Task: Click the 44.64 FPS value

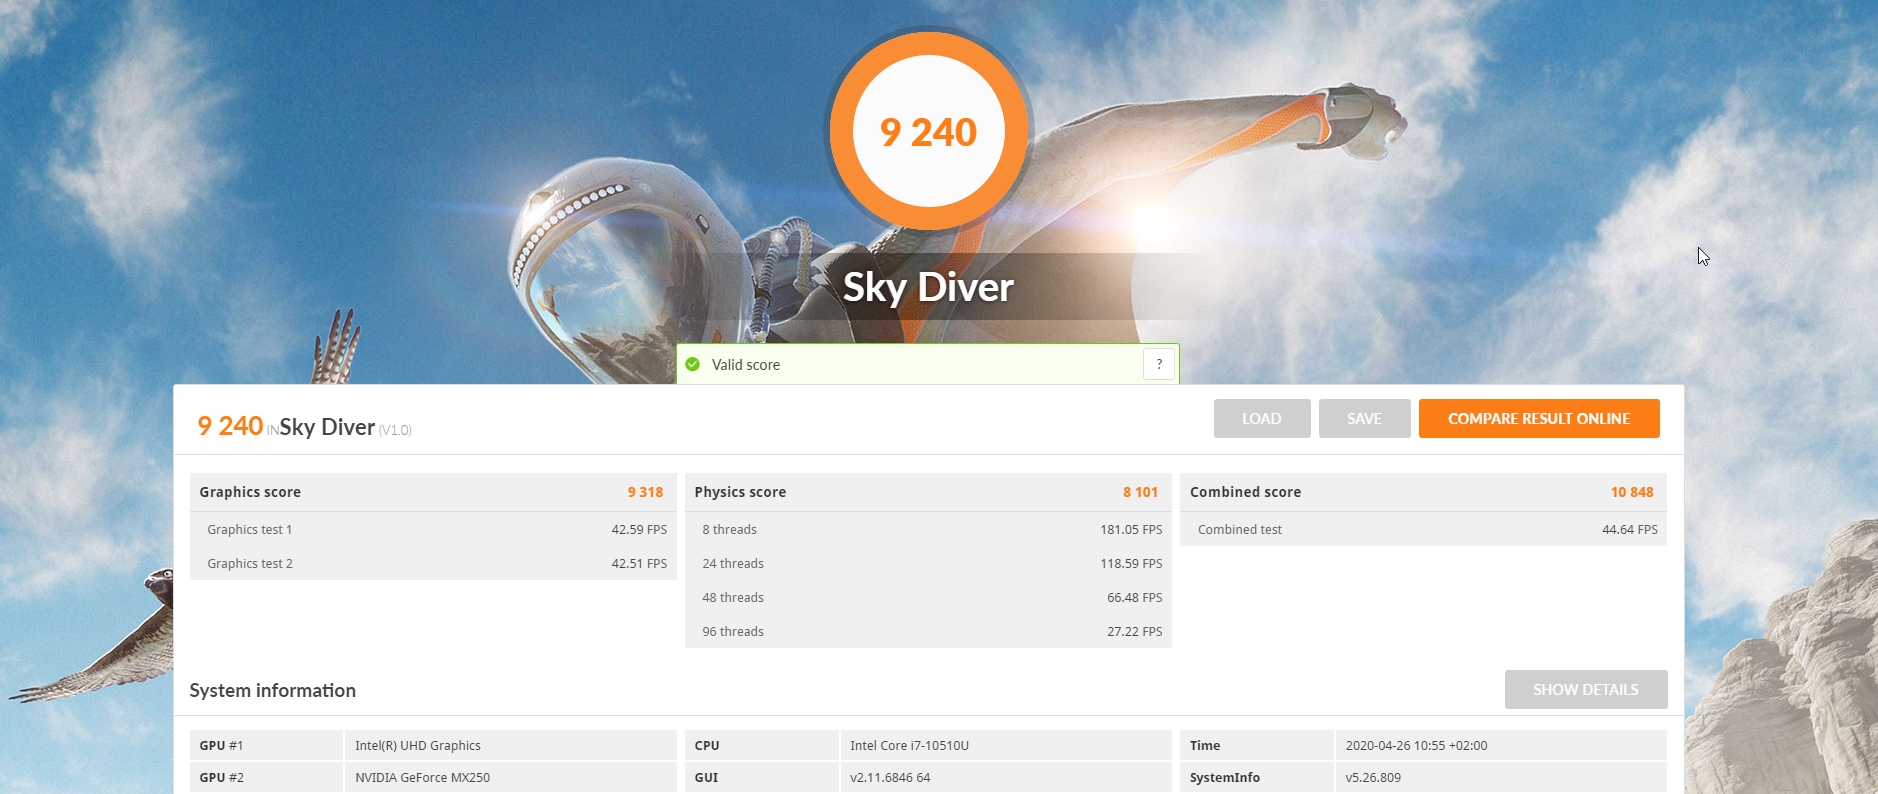Action: click(x=1630, y=530)
